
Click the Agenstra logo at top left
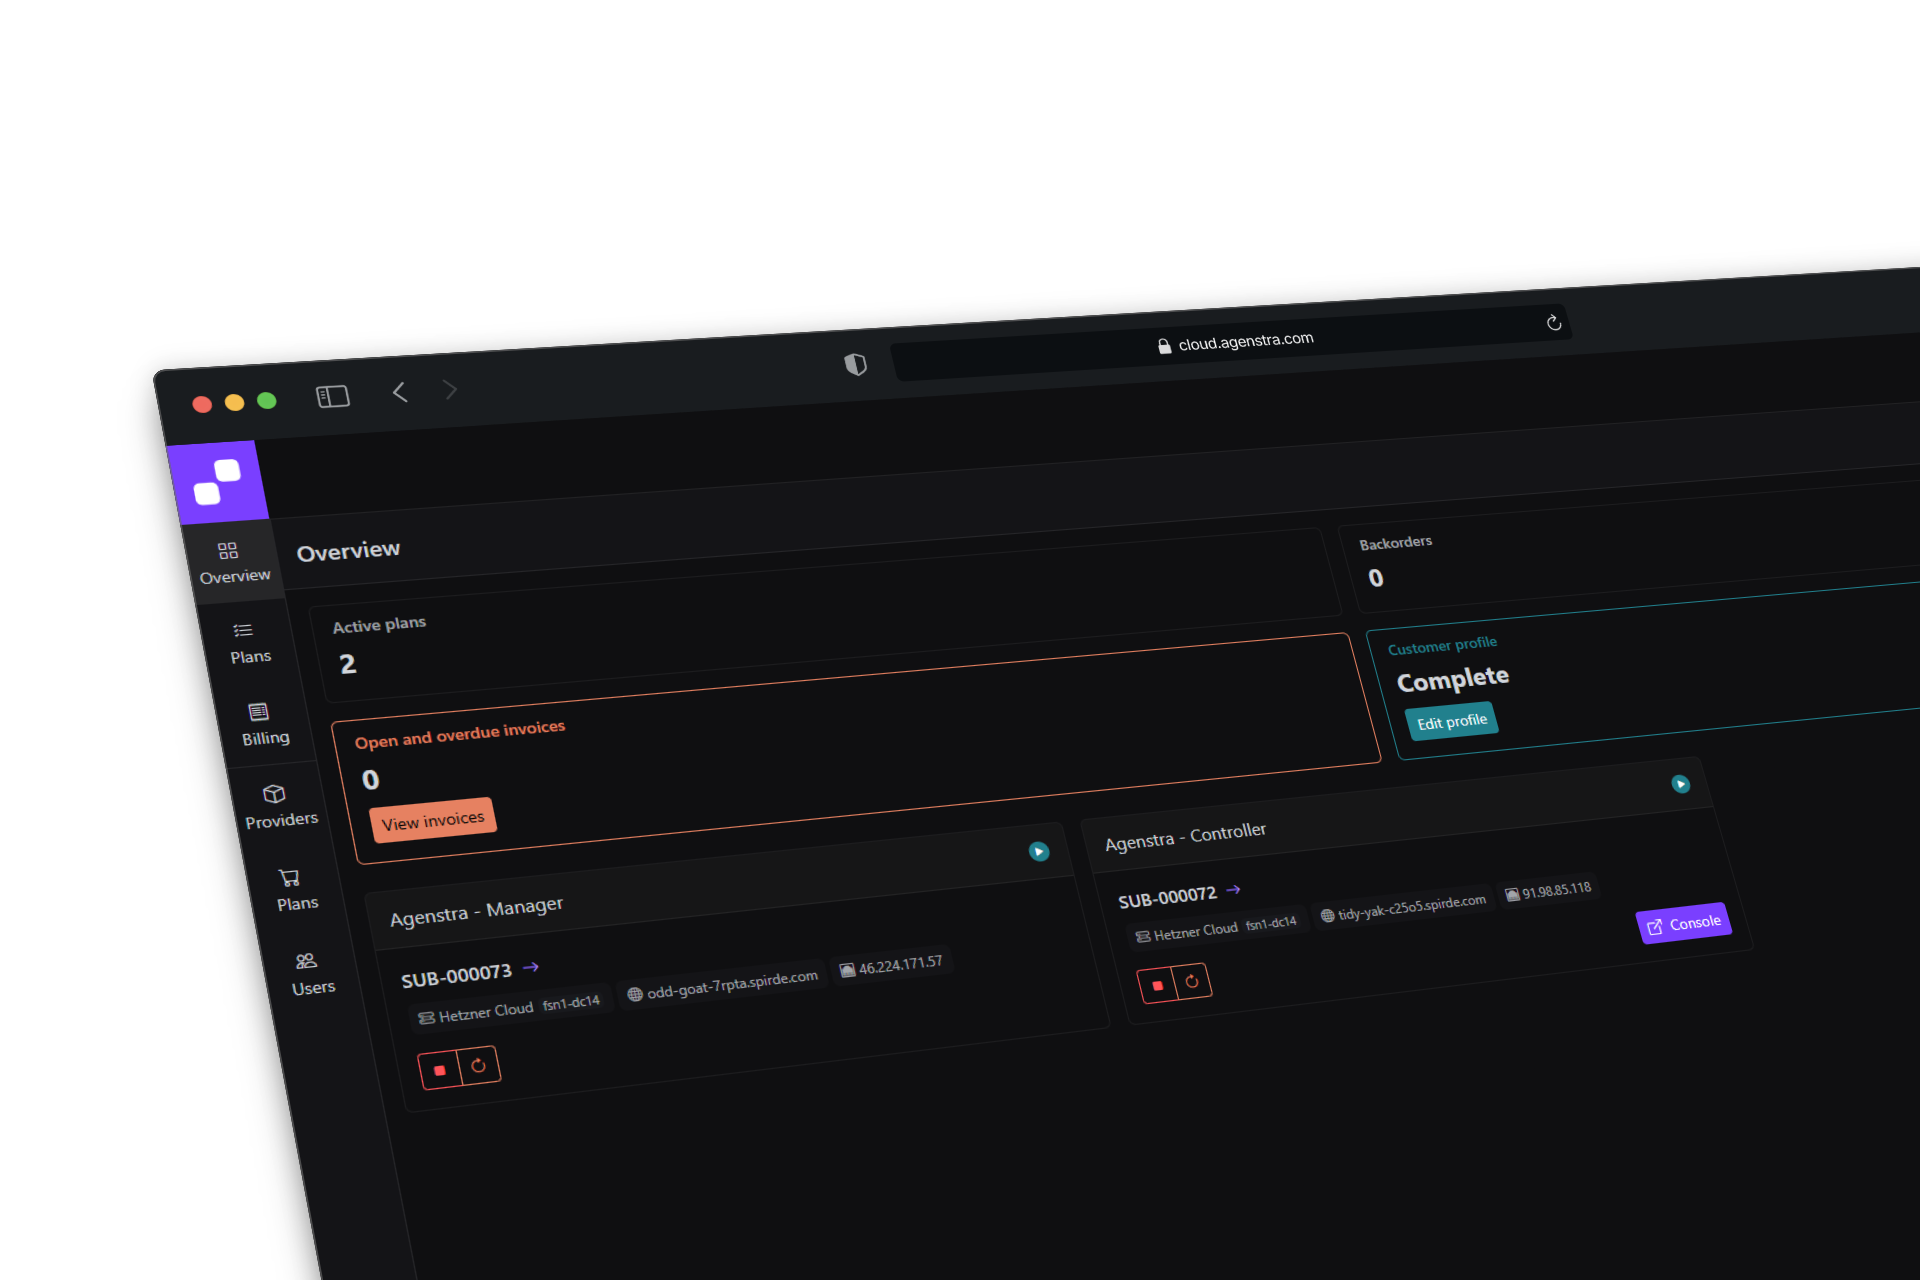click(x=219, y=480)
